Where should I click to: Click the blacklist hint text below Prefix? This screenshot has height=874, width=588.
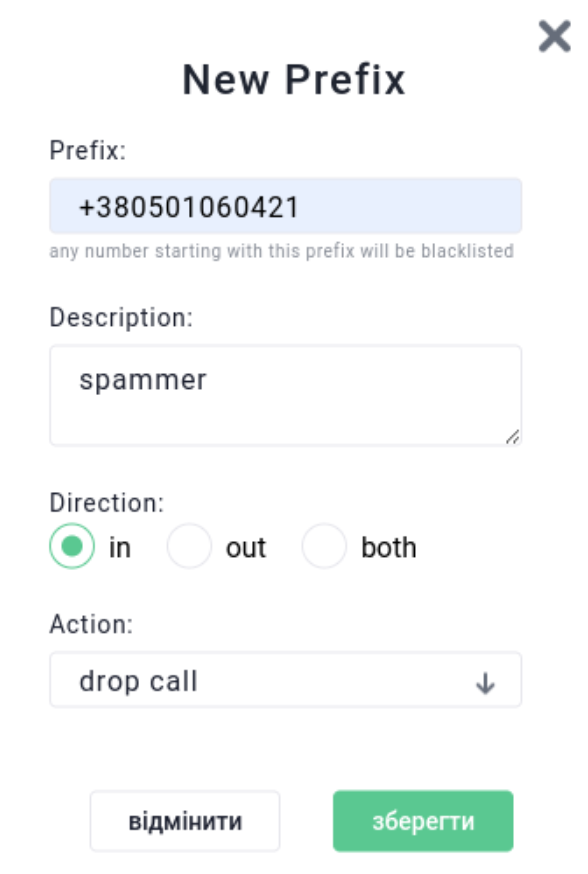click(281, 251)
